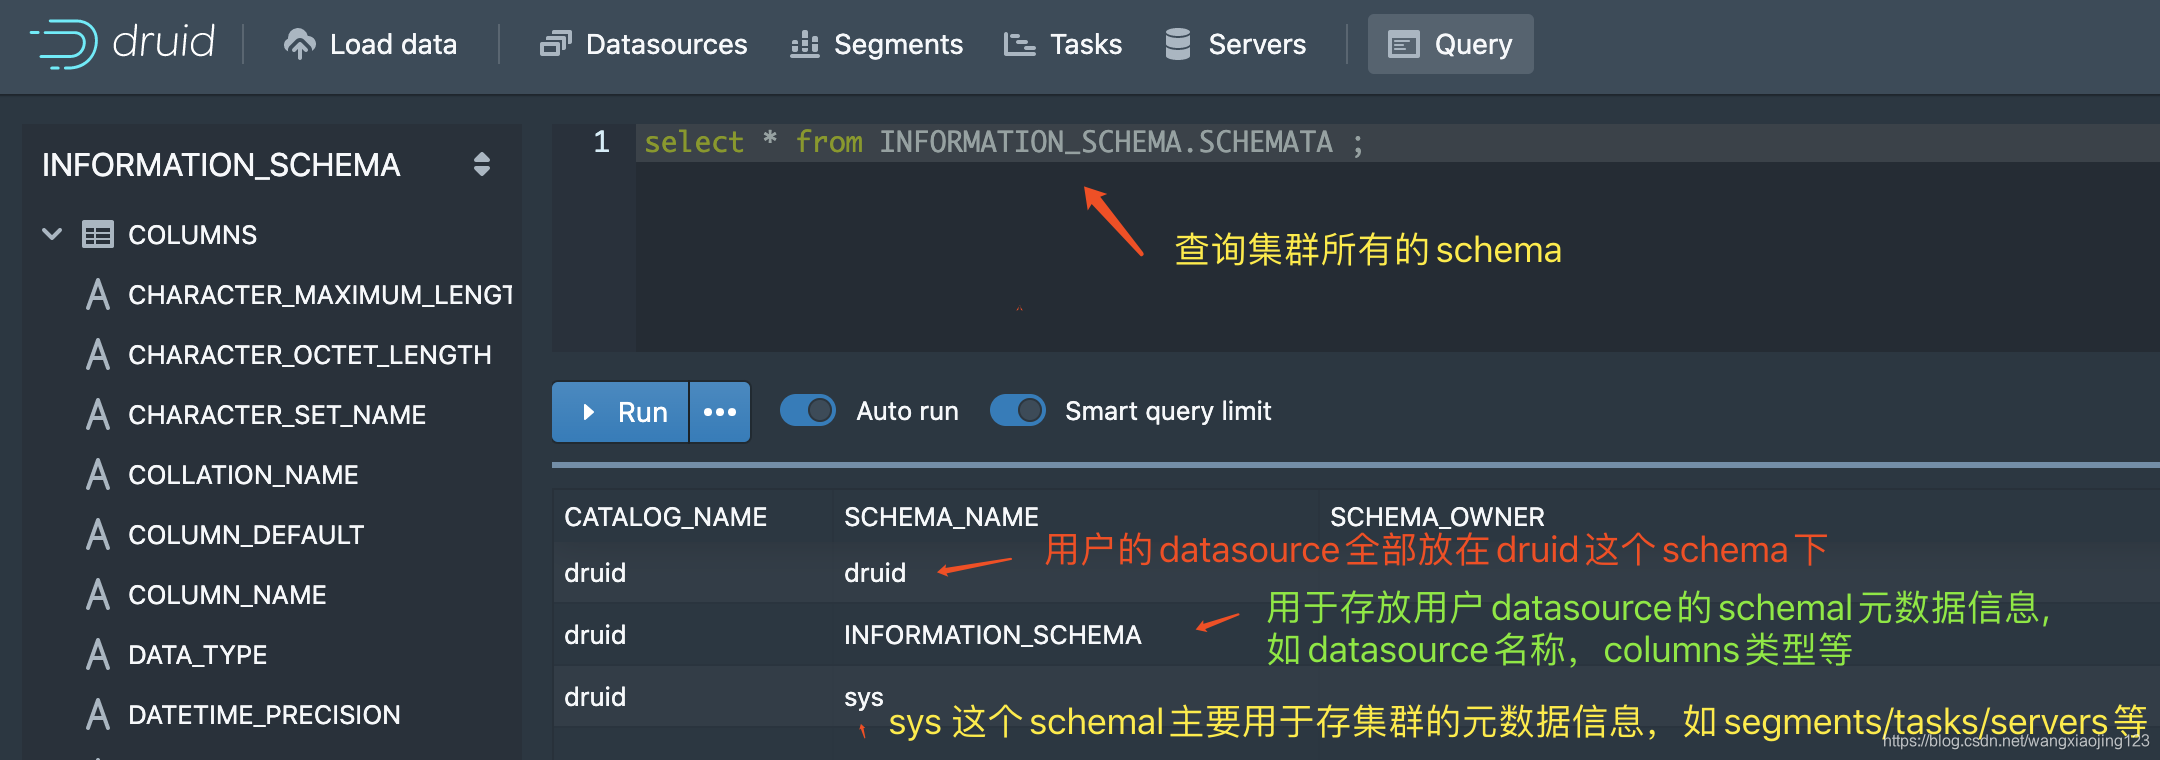Click the Servers database icon

(1178, 44)
